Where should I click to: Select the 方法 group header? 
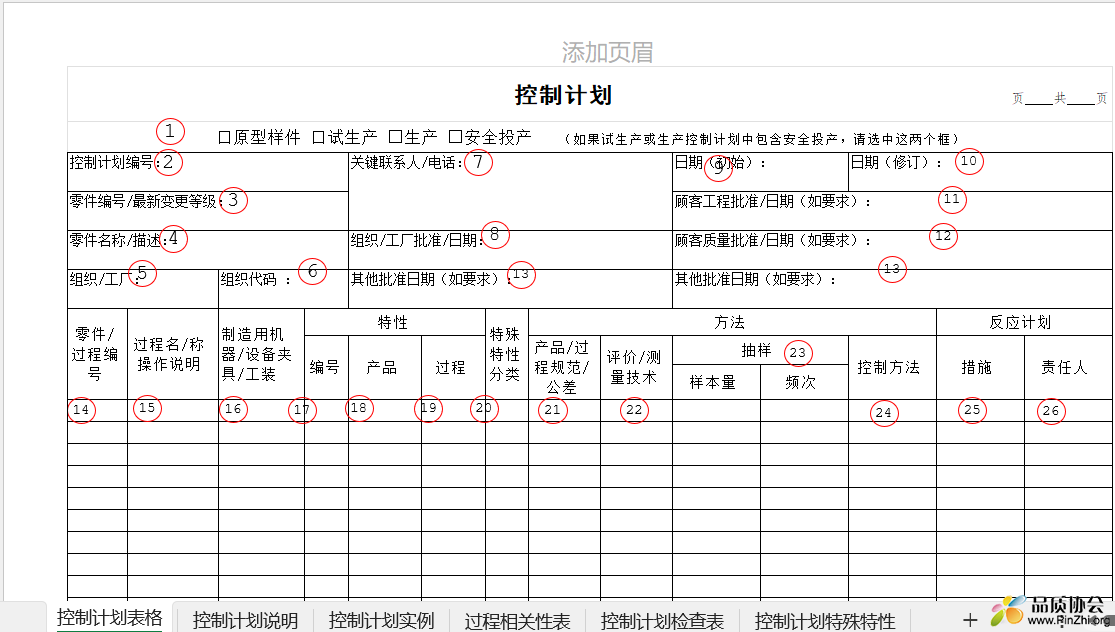732,322
